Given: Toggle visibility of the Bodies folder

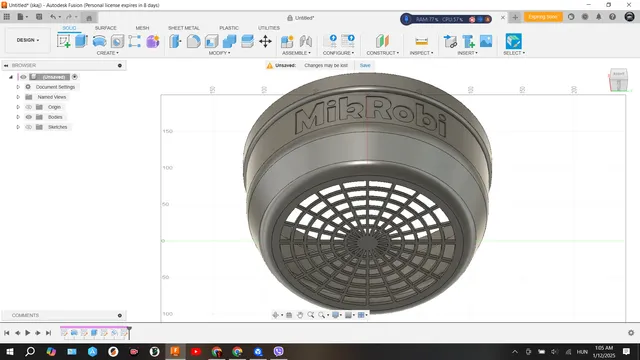Looking at the screenshot, I should [29, 117].
